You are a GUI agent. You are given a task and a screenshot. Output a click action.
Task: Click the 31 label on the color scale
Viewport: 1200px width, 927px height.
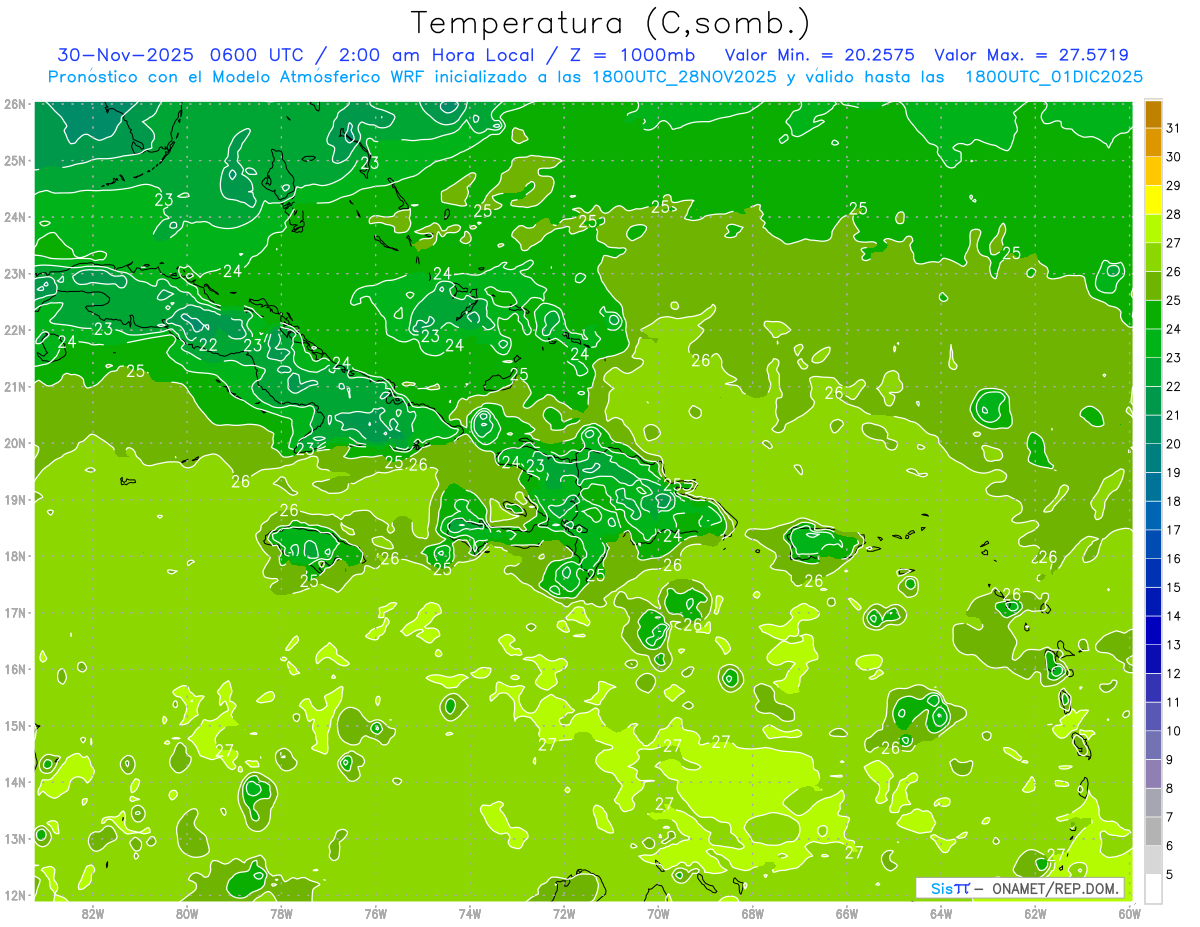tap(1173, 129)
